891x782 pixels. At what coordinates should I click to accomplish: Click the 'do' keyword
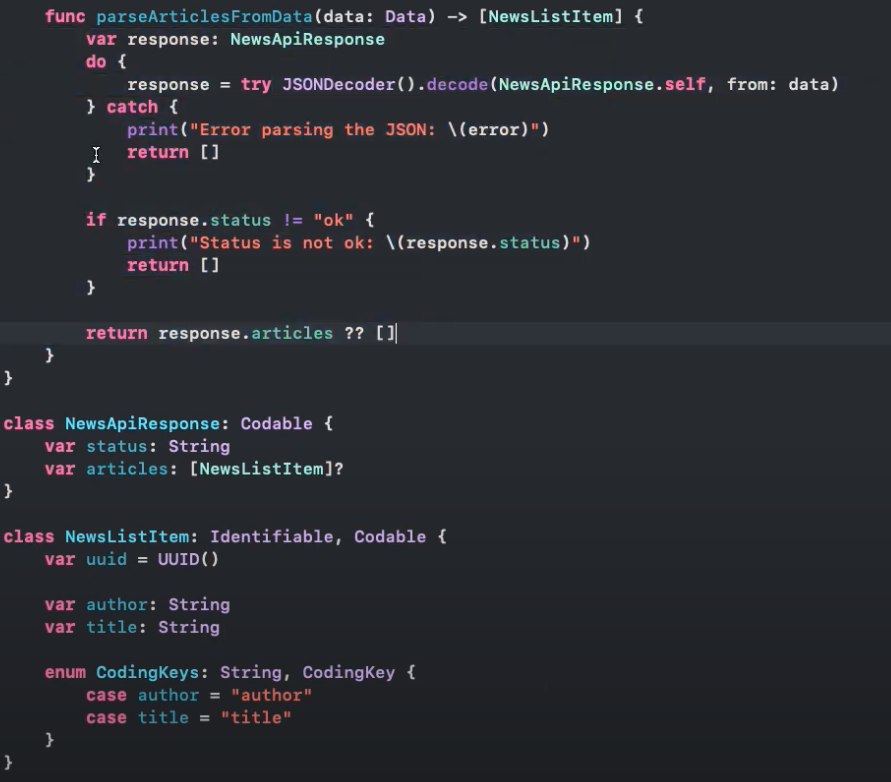point(96,61)
